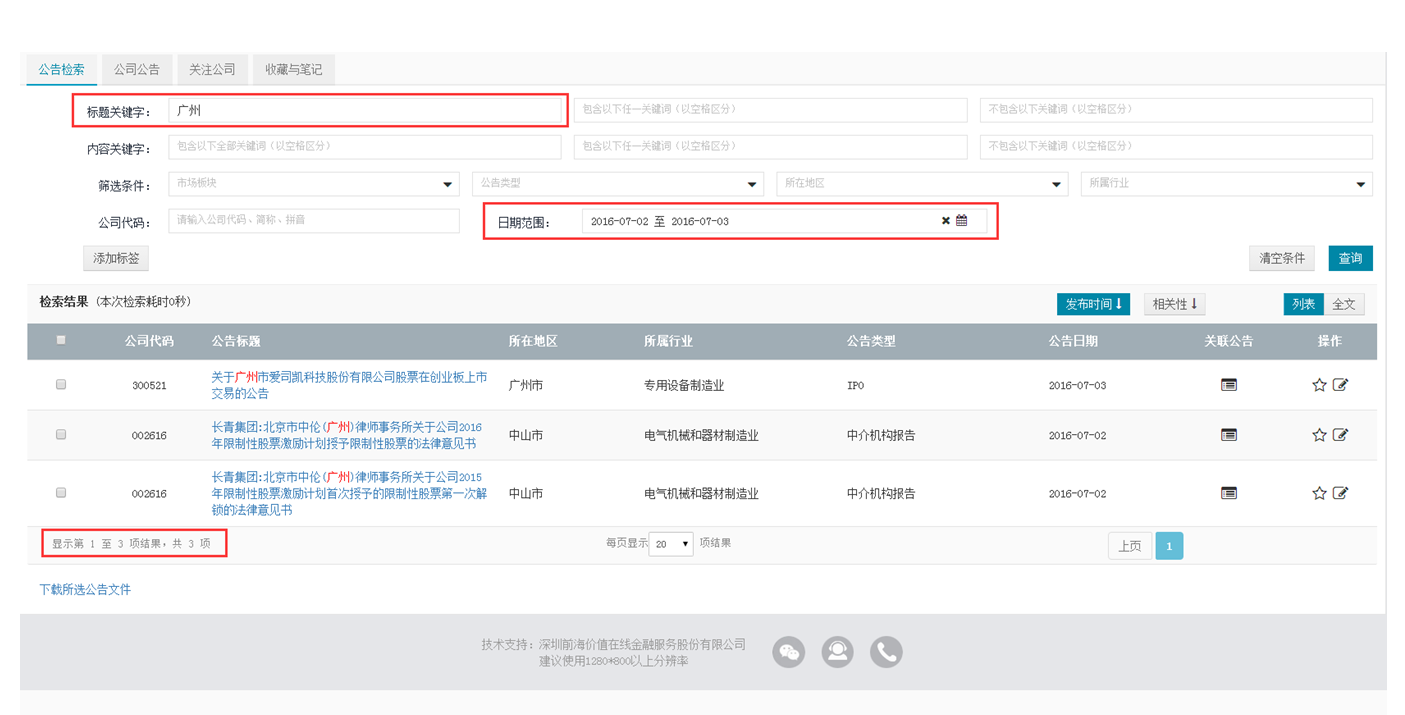Check the 长青集团 2016 限制性股票 row
This screenshot has width=1405, height=715.
61,434
